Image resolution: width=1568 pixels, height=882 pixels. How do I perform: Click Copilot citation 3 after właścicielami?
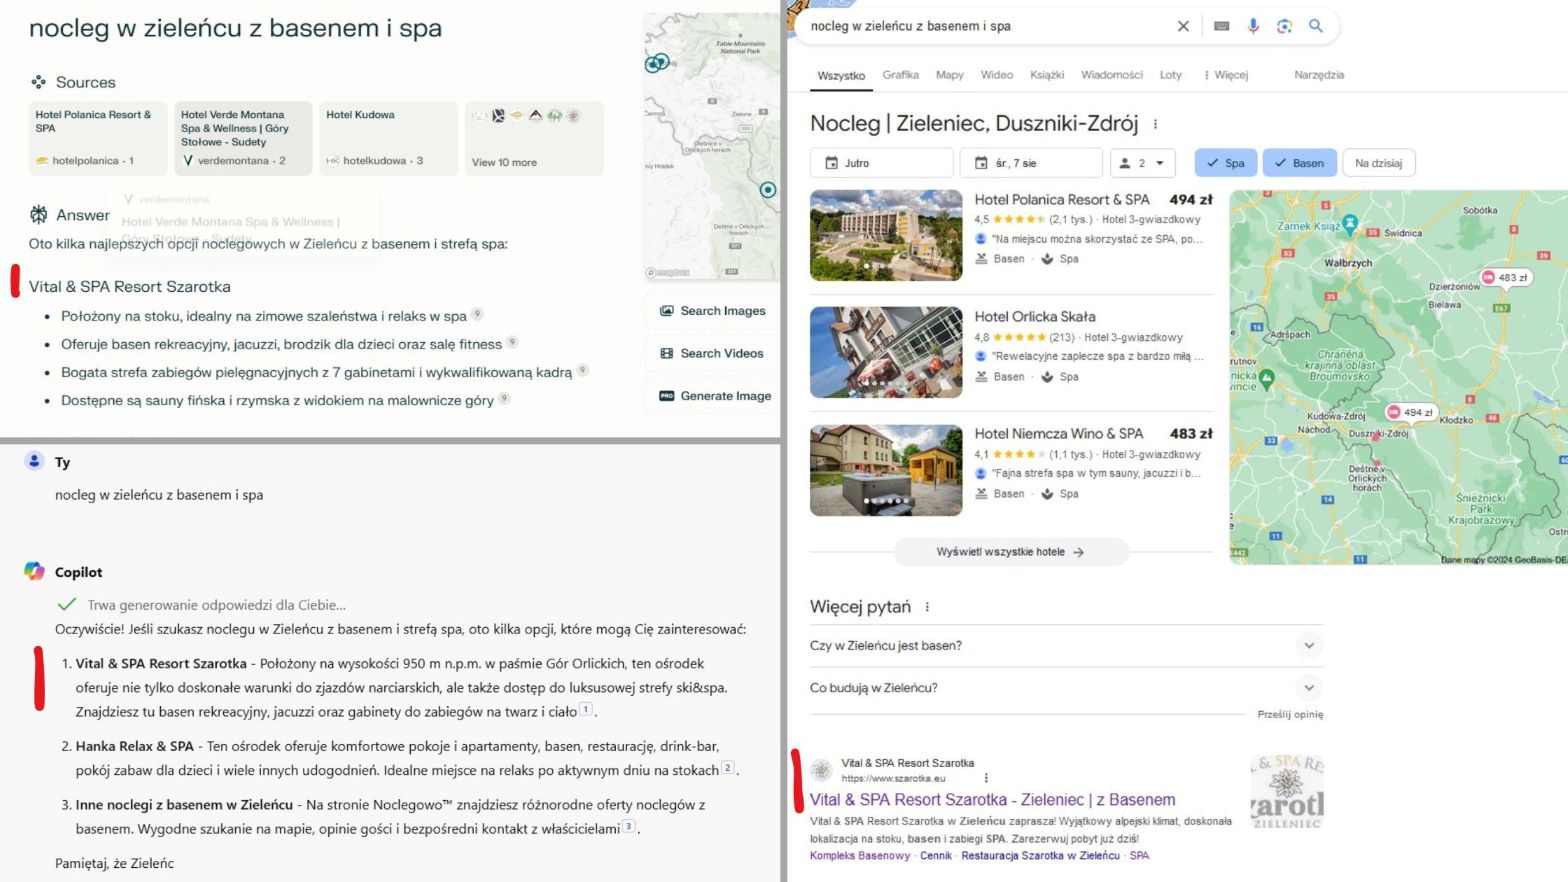[x=629, y=826]
